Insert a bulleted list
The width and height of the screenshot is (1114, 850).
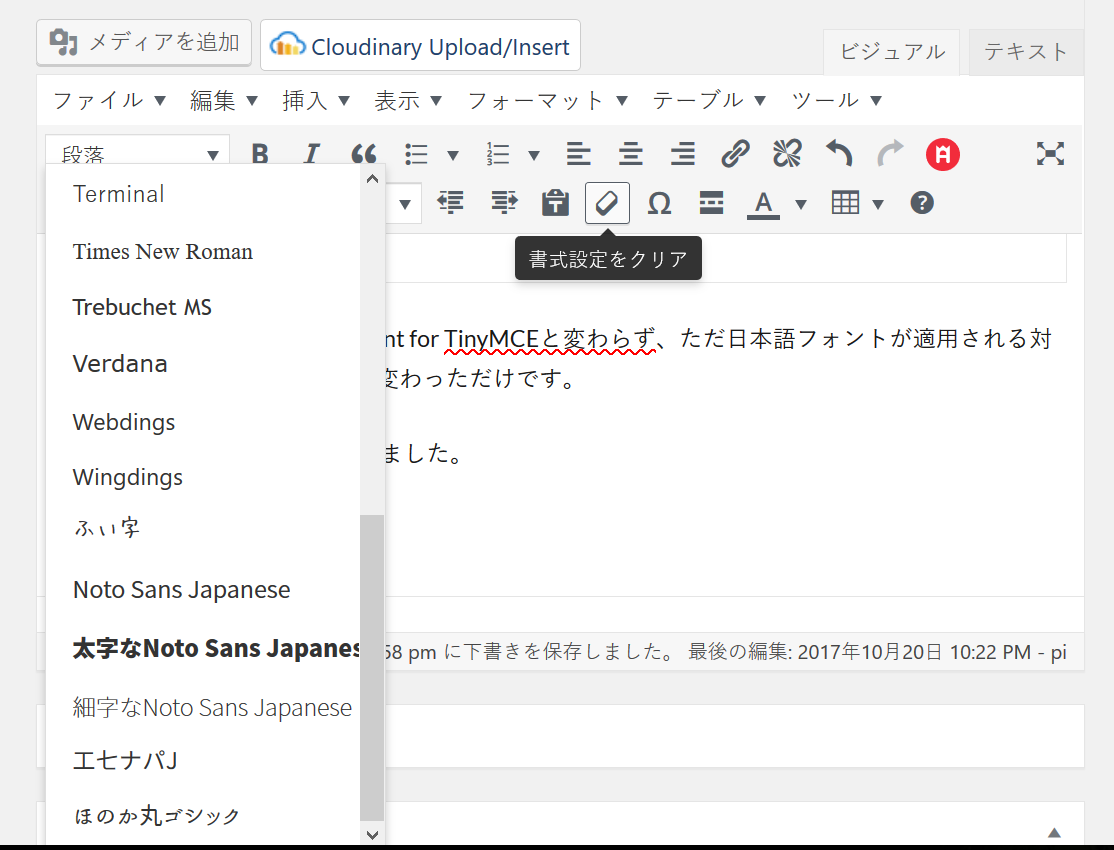coord(416,154)
